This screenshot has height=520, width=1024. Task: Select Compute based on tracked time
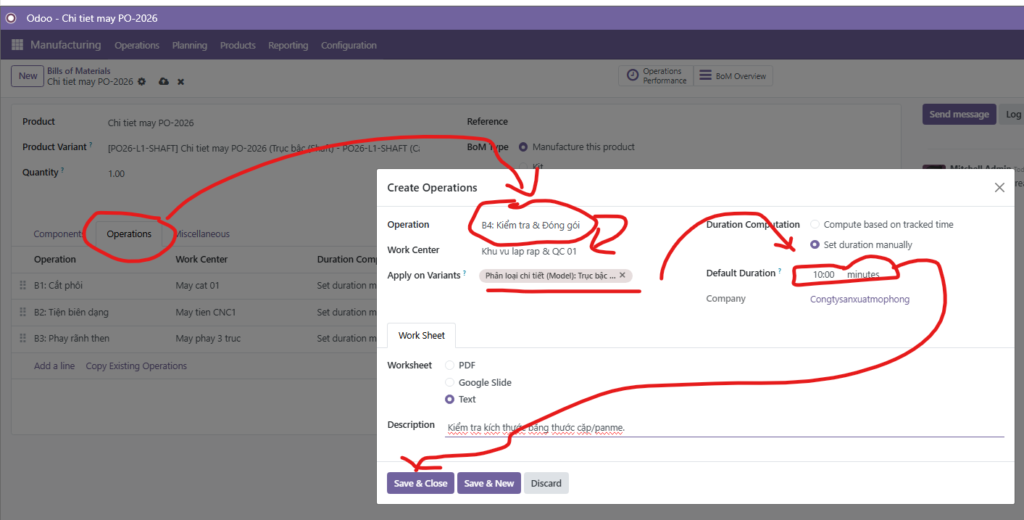pyautogui.click(x=815, y=225)
